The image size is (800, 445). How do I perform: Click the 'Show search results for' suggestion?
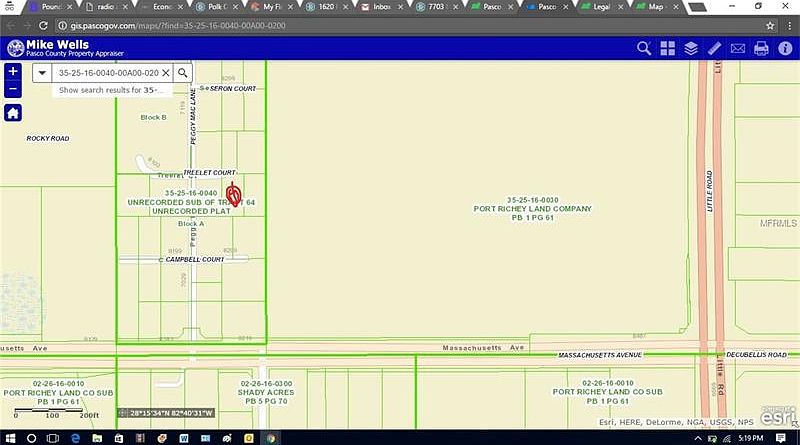pos(110,90)
